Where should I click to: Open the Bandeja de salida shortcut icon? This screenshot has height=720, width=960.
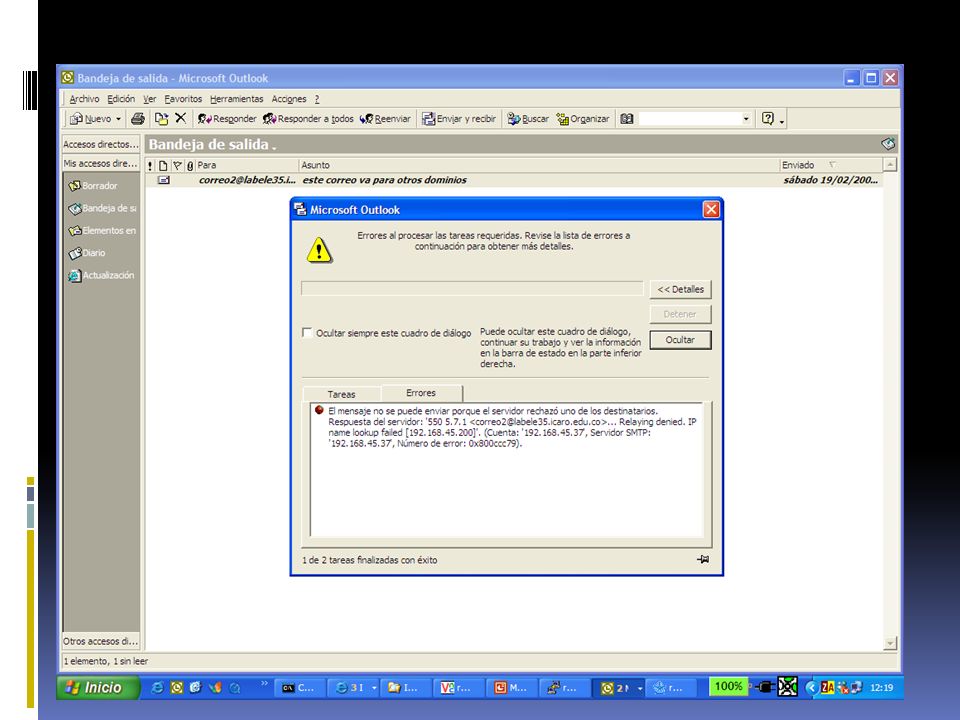[x=75, y=209]
